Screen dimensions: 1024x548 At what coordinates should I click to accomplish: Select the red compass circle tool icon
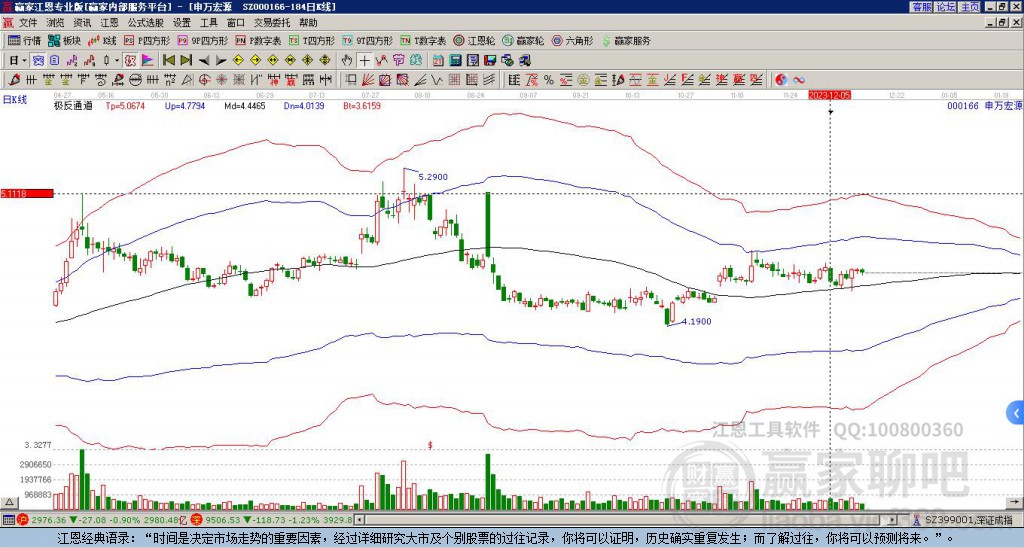pyautogui.click(x=204, y=80)
